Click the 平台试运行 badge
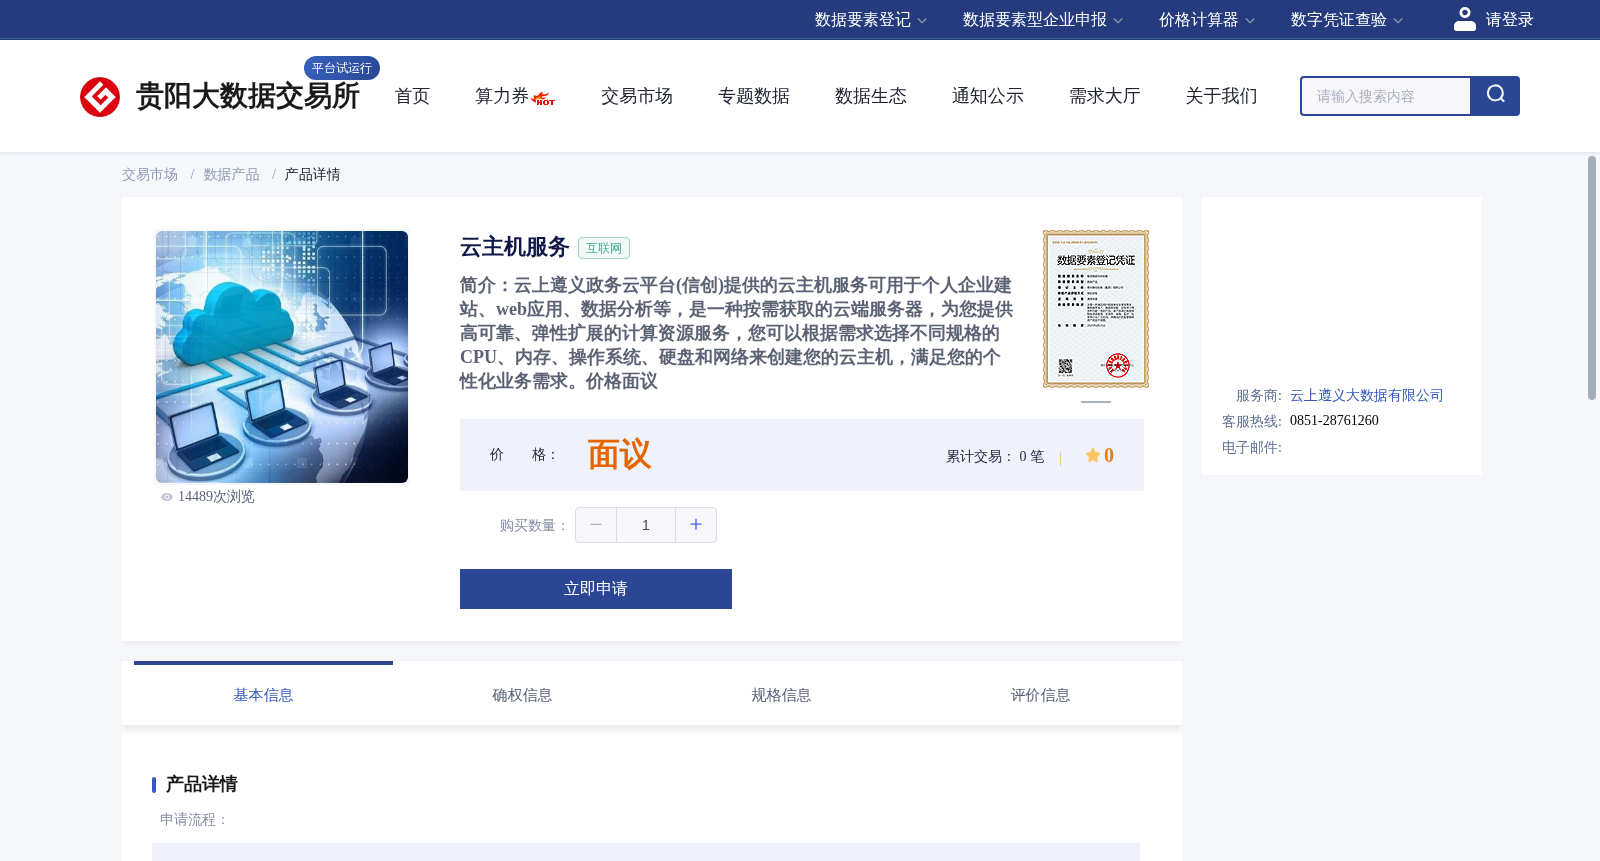The height and width of the screenshot is (861, 1600). 342,68
